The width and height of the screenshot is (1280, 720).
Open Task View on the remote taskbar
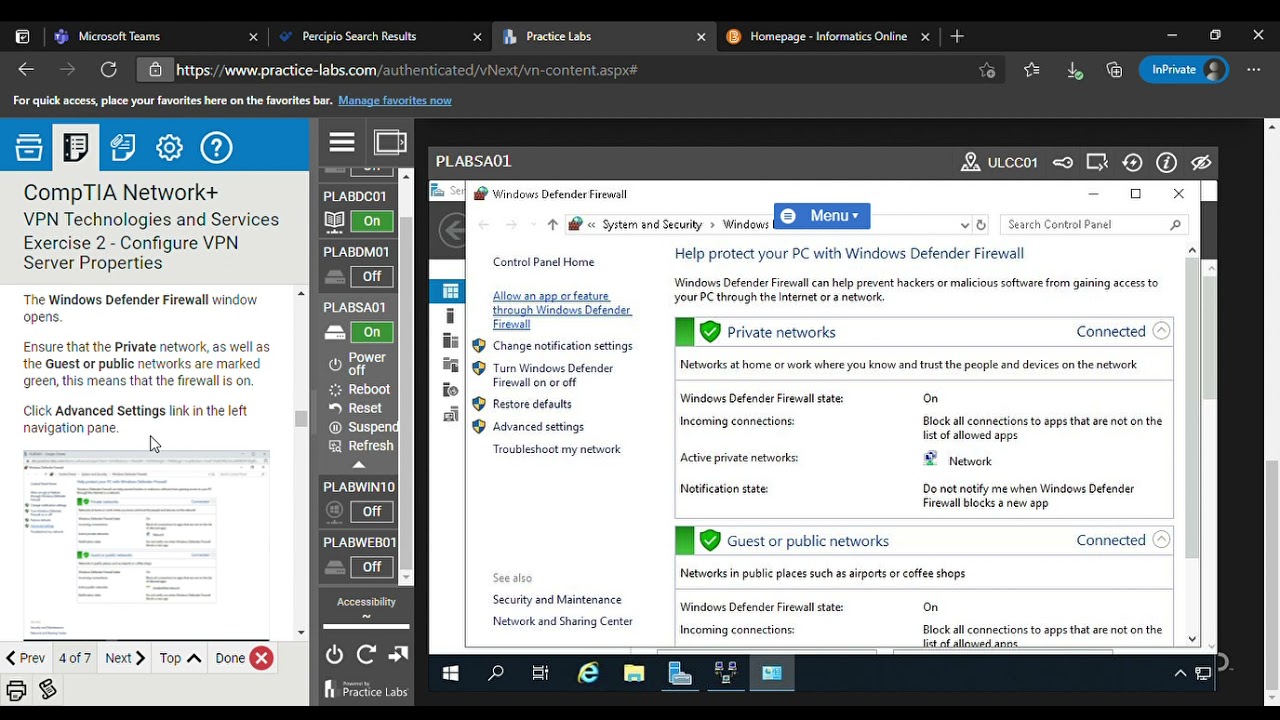541,674
